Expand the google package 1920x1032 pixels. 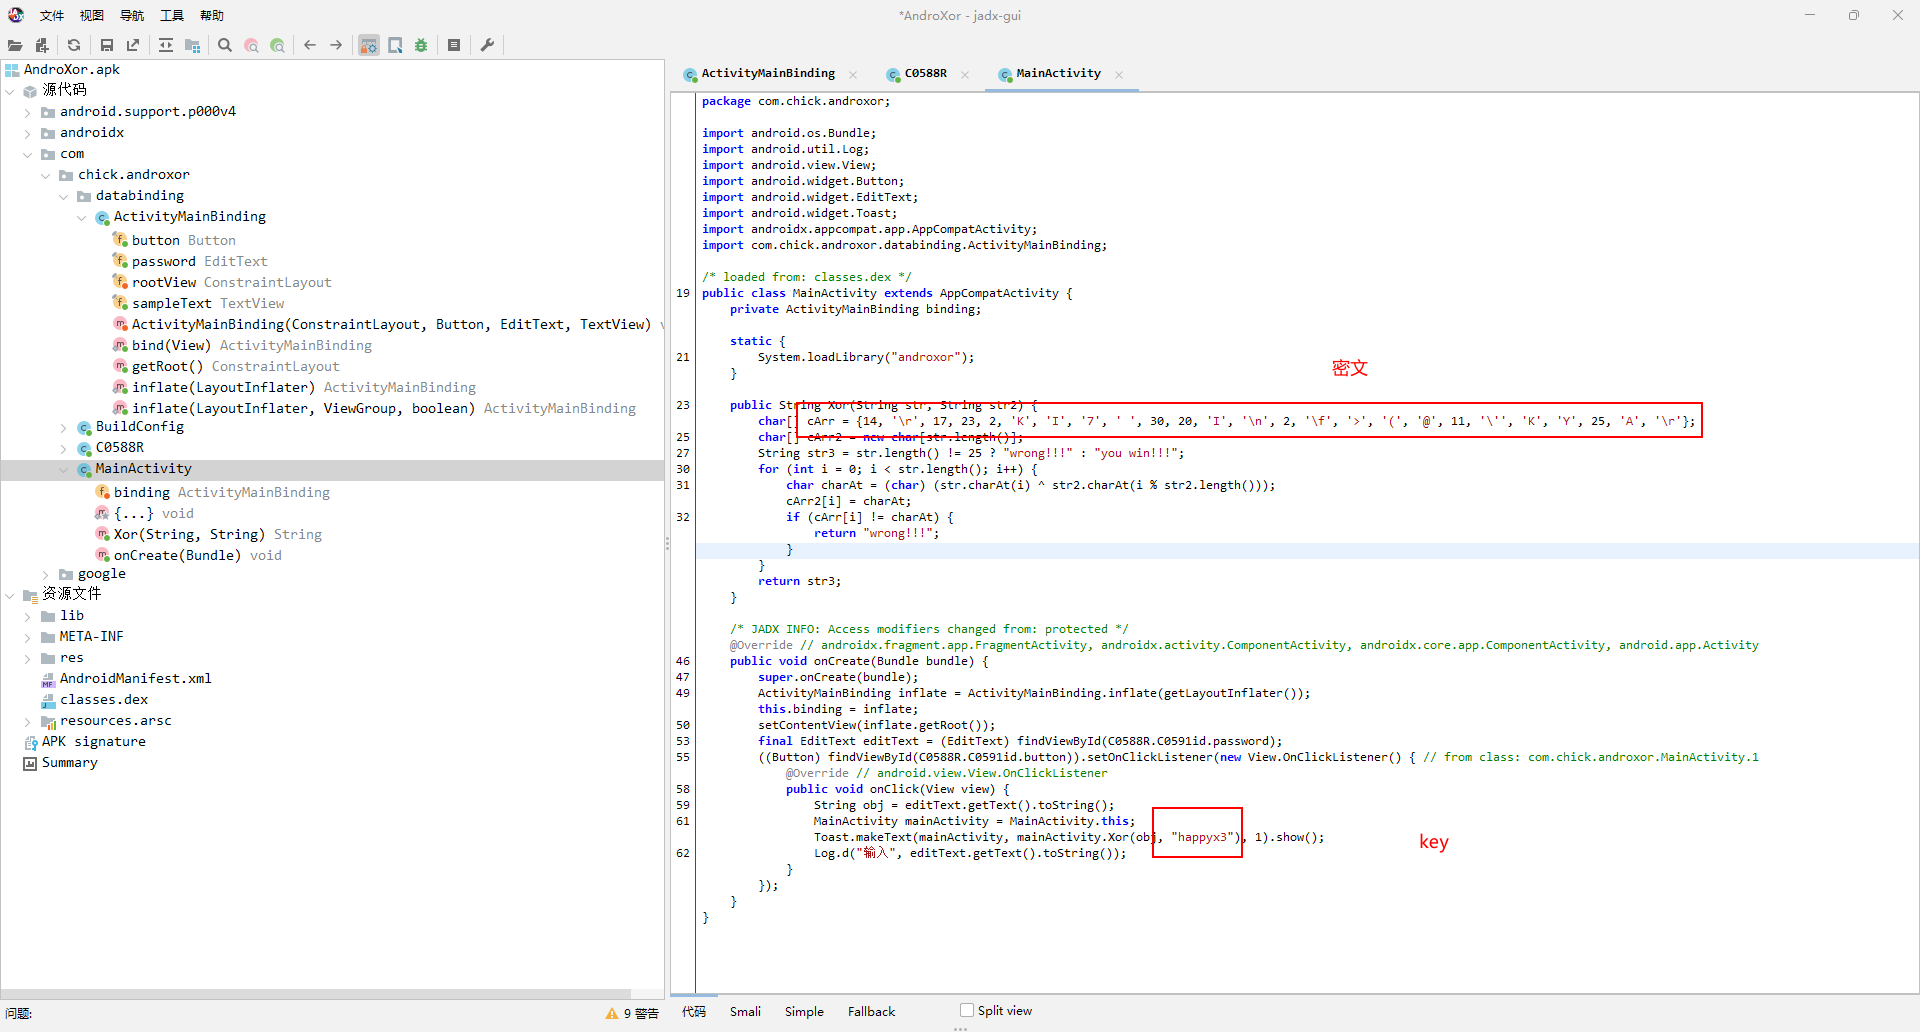coord(46,575)
